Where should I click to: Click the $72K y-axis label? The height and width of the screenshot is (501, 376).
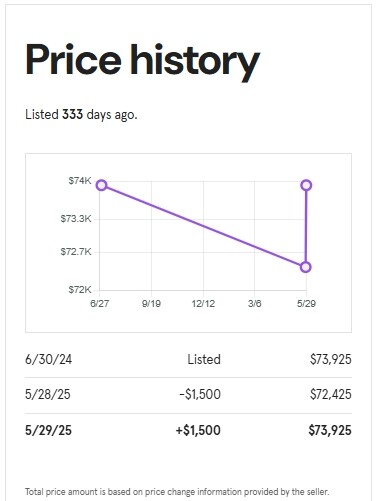pyautogui.click(x=80, y=290)
